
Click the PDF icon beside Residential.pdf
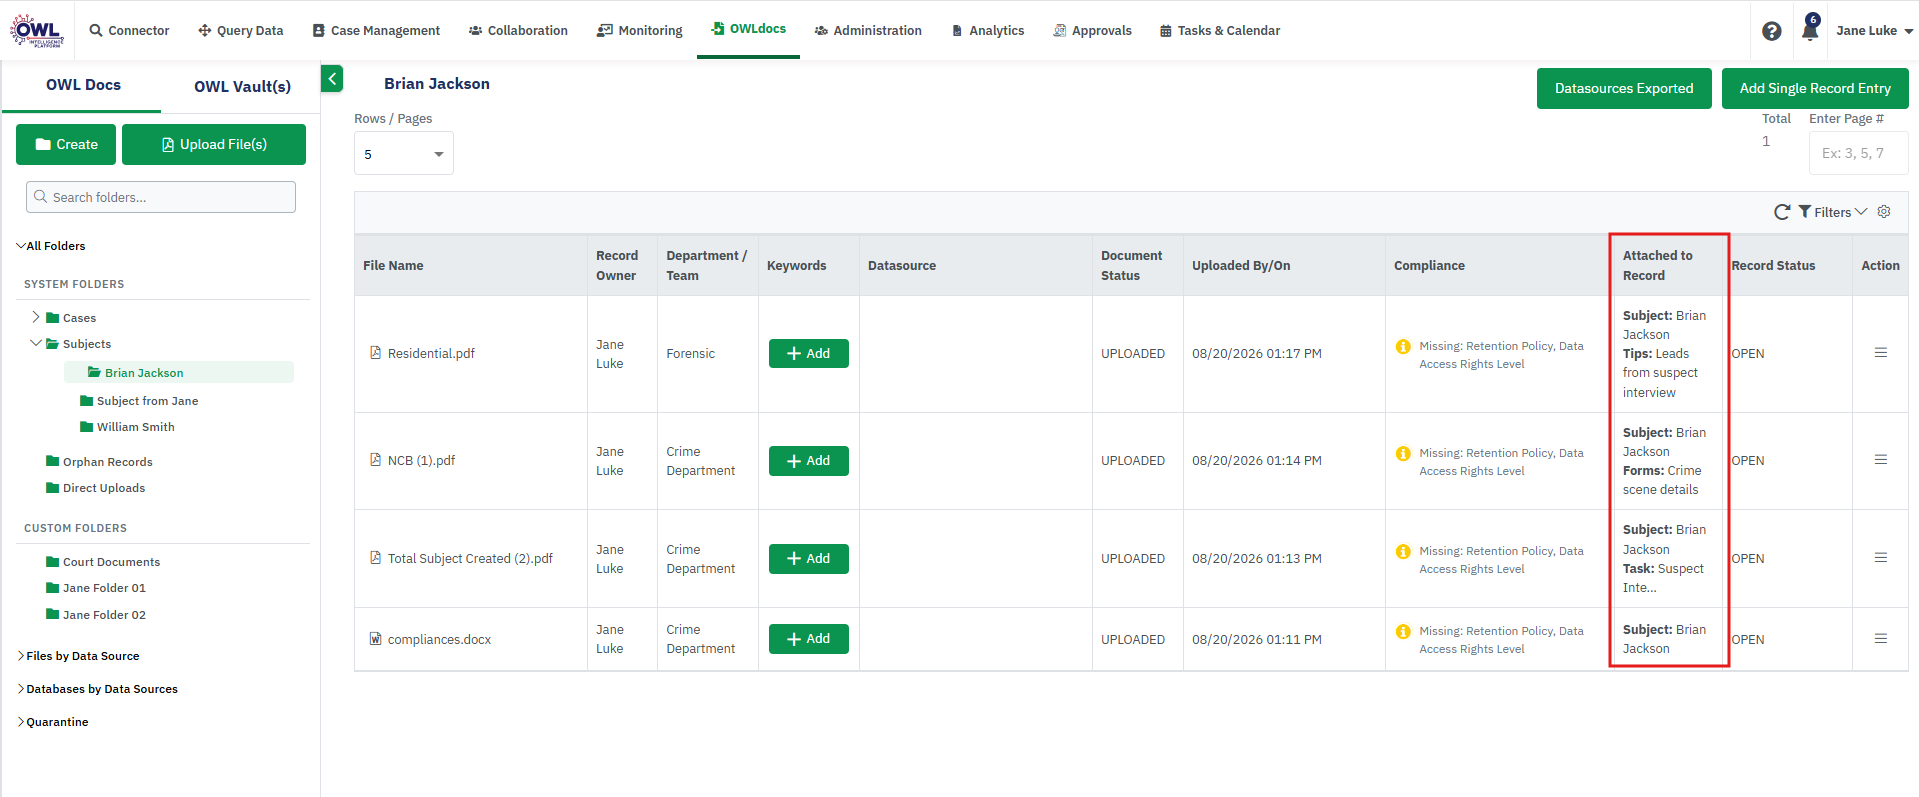pyautogui.click(x=376, y=353)
